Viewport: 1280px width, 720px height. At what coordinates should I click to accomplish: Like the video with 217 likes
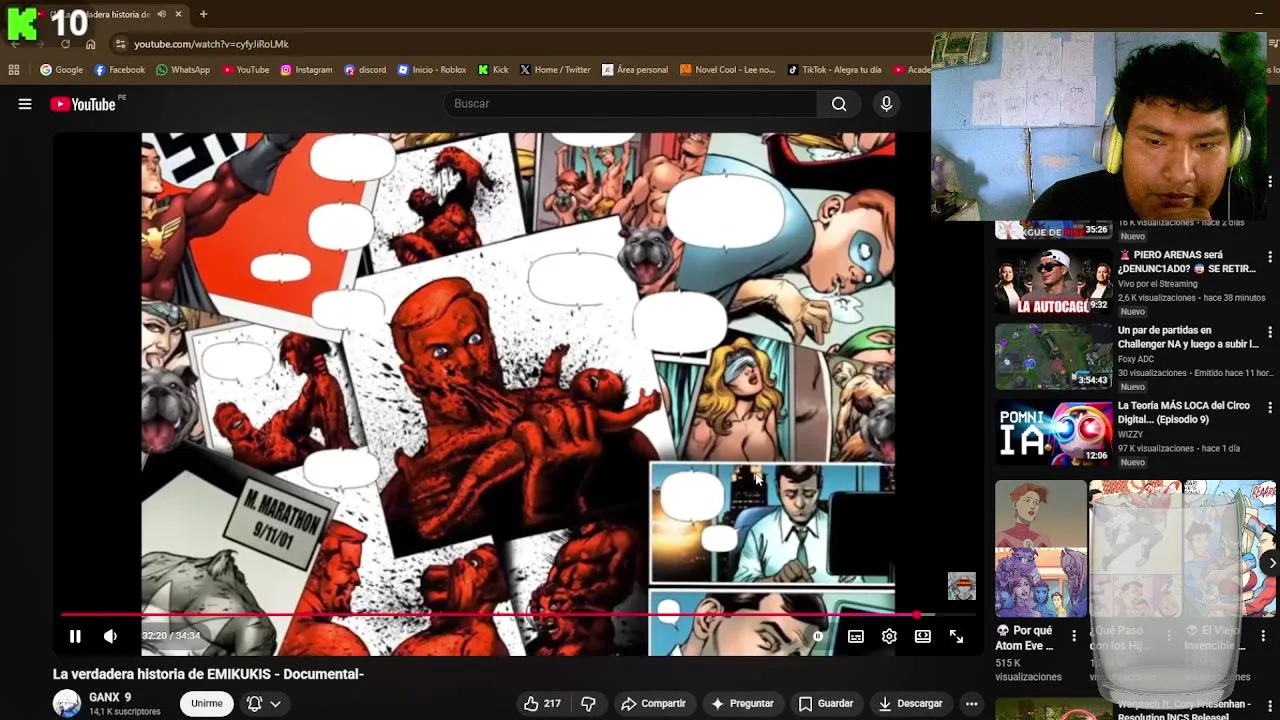[x=542, y=704]
